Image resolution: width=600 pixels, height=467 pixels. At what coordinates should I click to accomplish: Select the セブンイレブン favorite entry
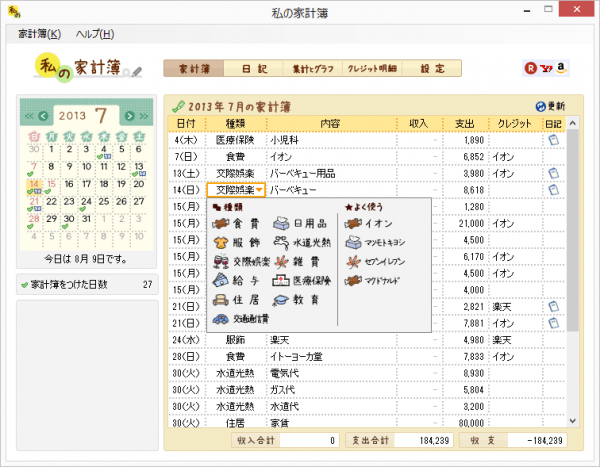coord(375,261)
